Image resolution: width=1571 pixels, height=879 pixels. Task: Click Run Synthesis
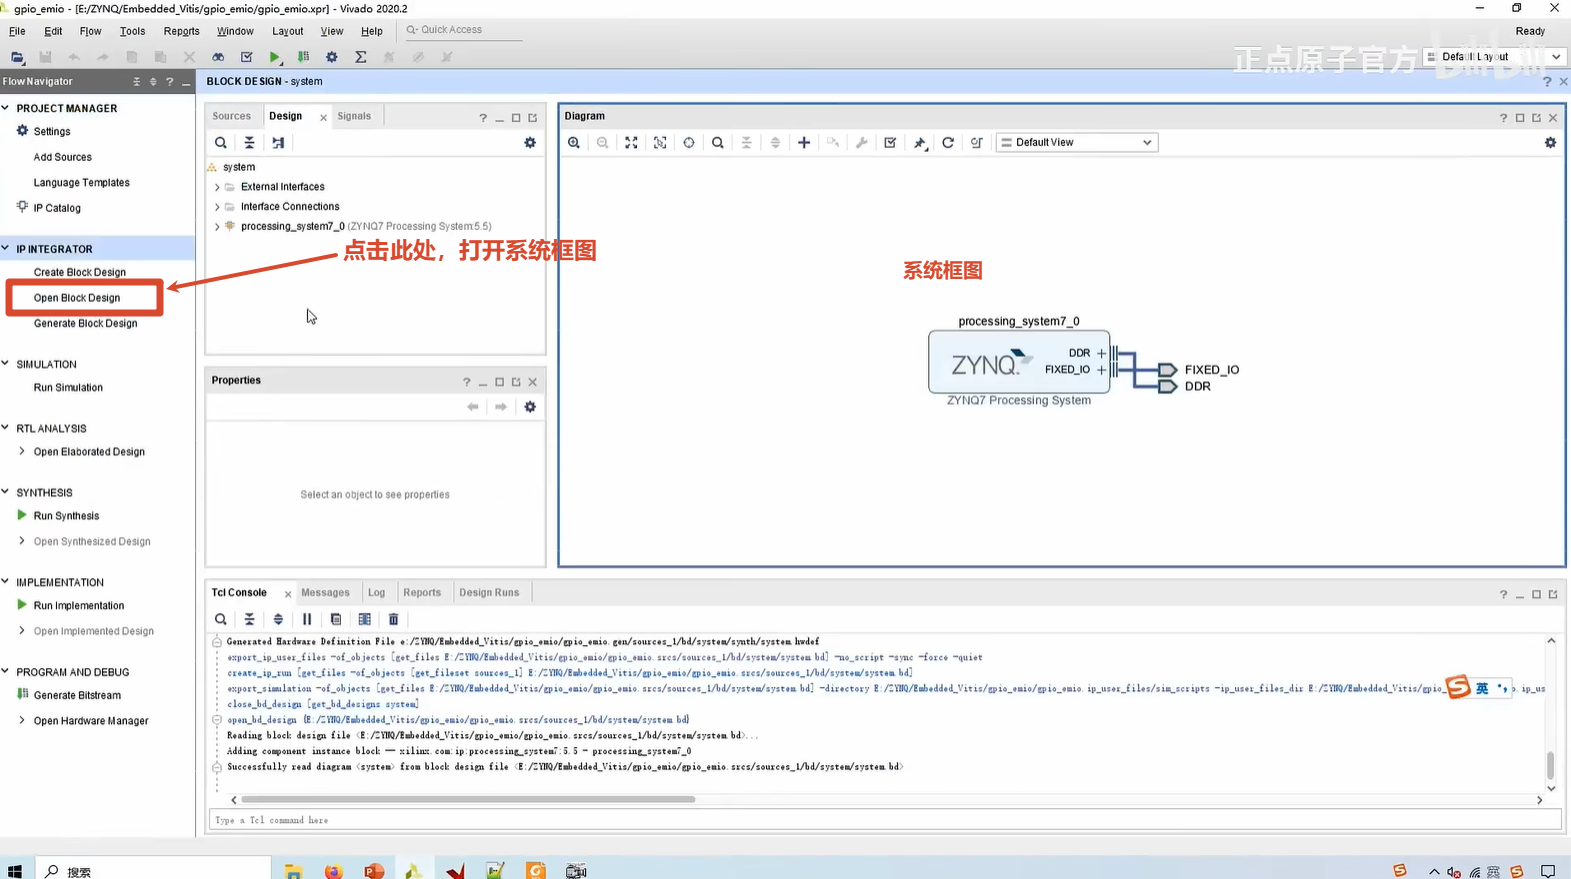[x=66, y=516]
